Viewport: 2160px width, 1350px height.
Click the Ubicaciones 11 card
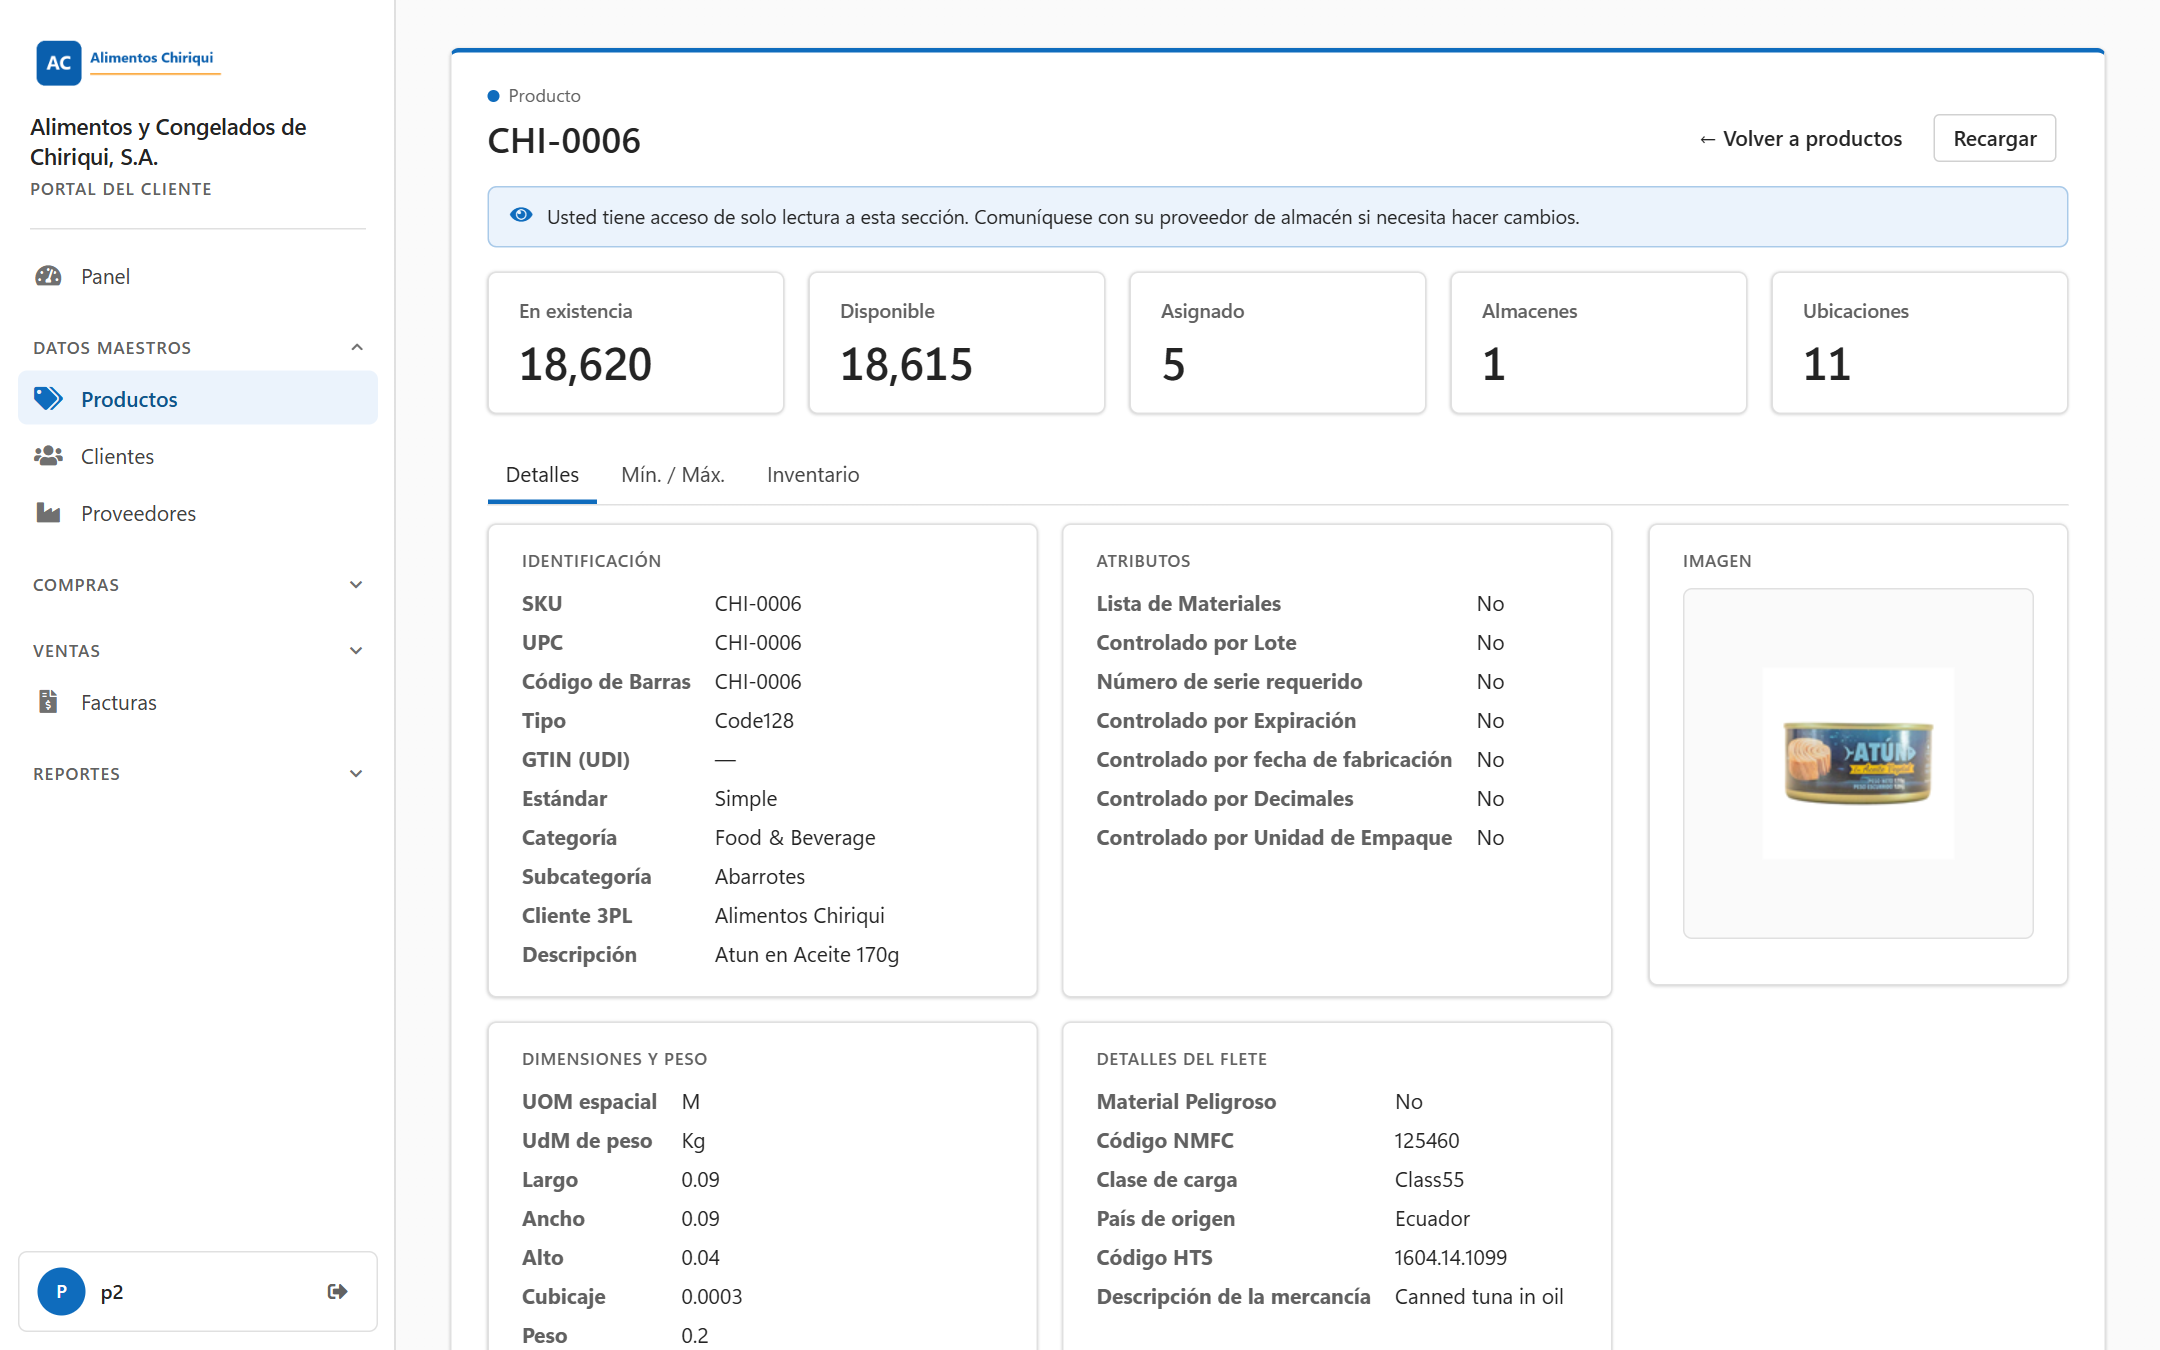1920,343
